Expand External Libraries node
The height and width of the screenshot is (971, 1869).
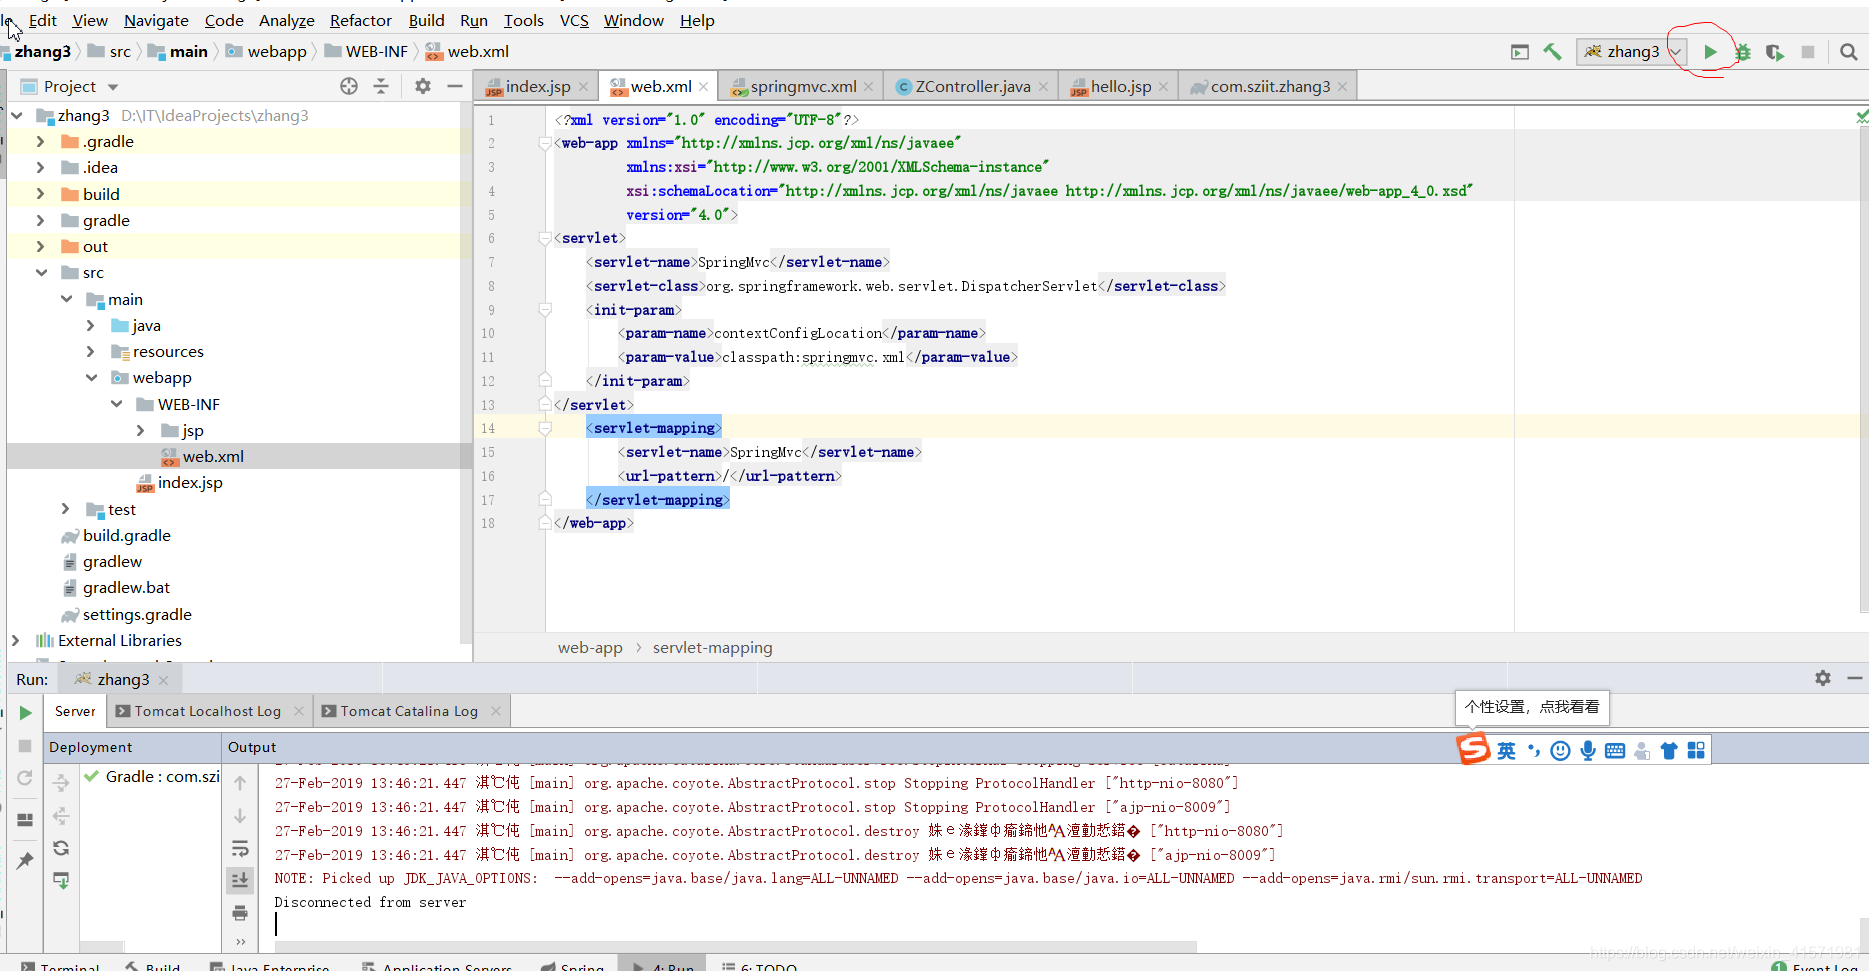coord(15,641)
